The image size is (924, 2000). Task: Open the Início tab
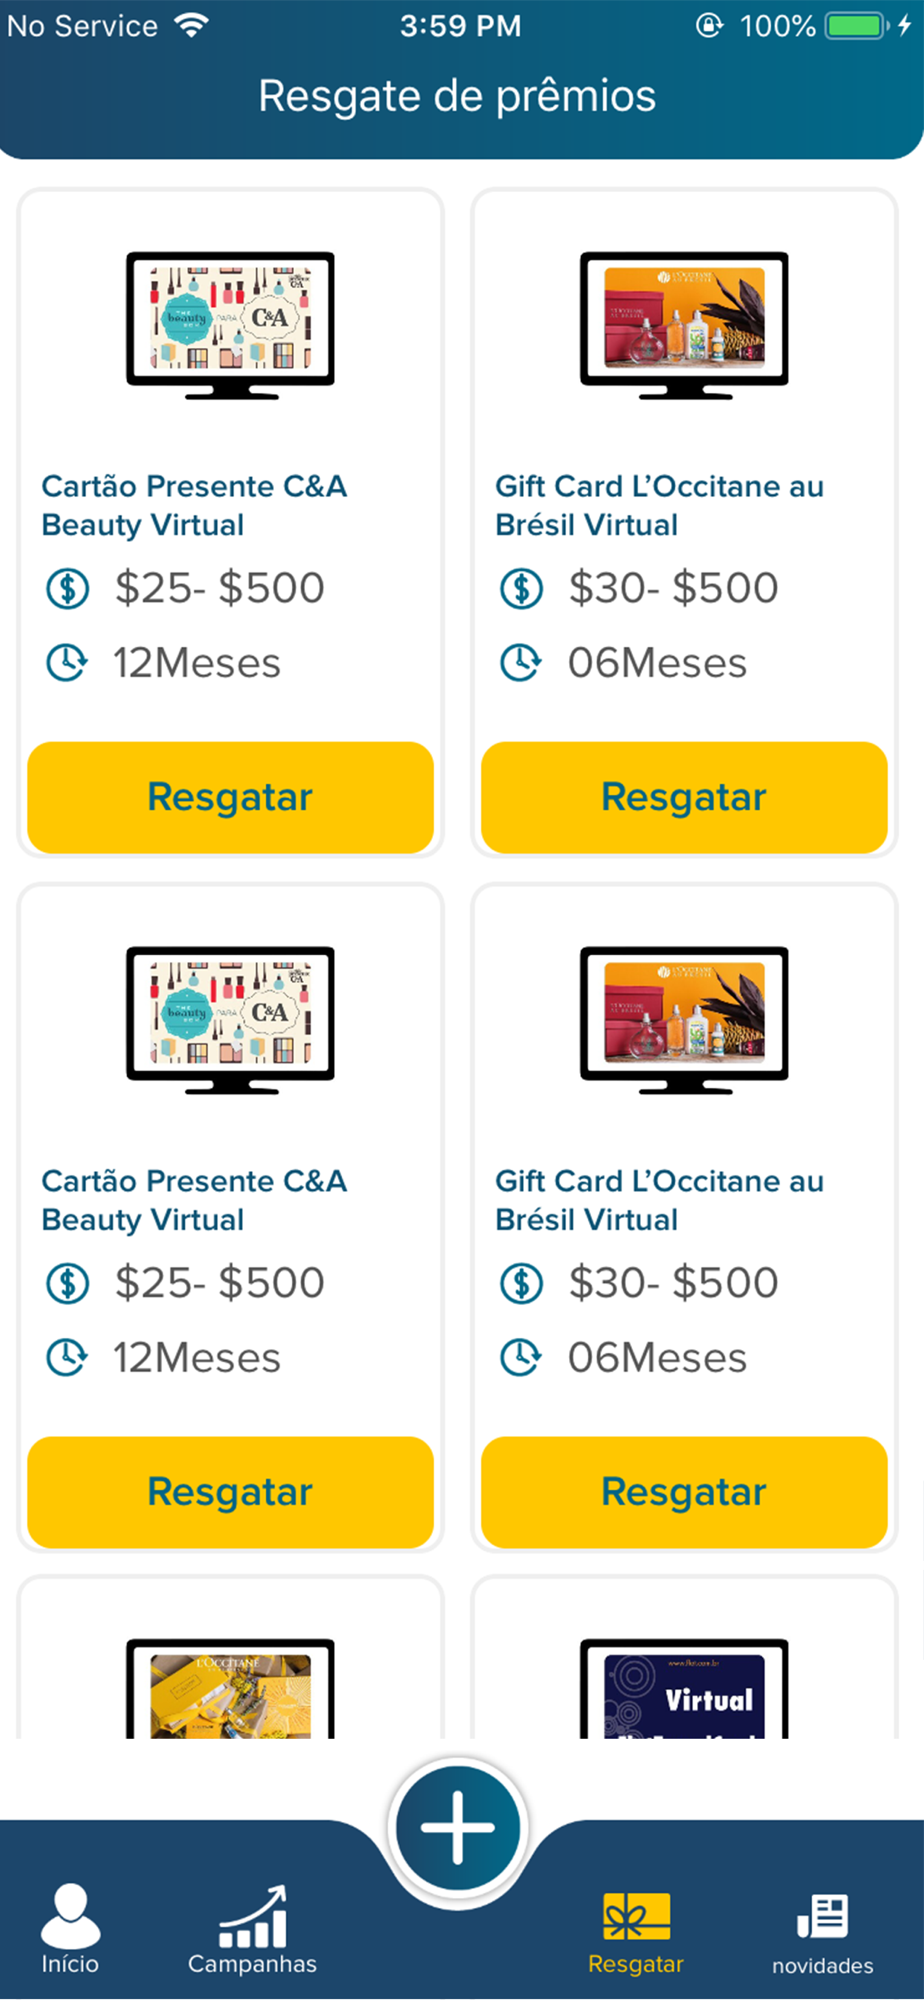coord(70,1929)
